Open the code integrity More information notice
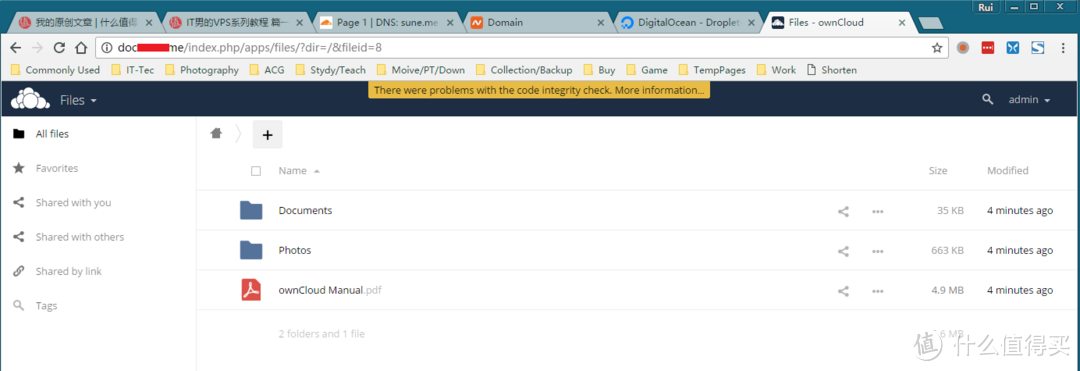This screenshot has width=1080, height=371. [x=539, y=90]
